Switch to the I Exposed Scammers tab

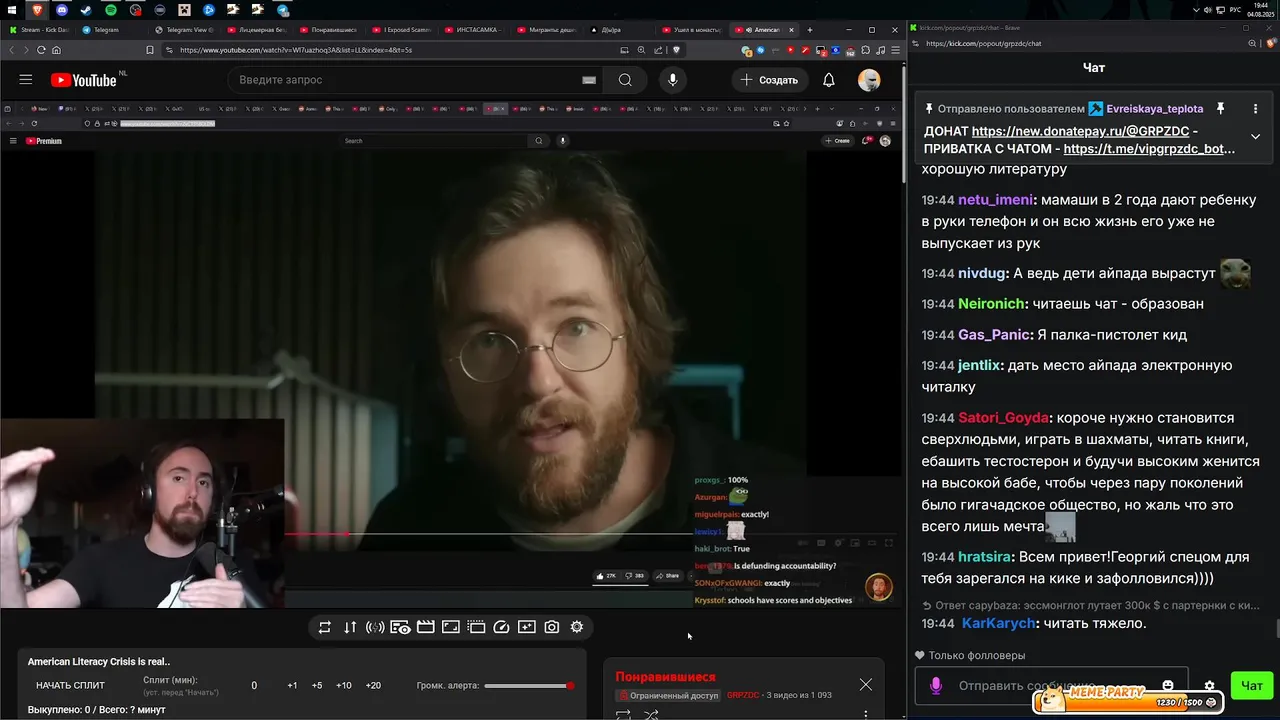(401, 30)
